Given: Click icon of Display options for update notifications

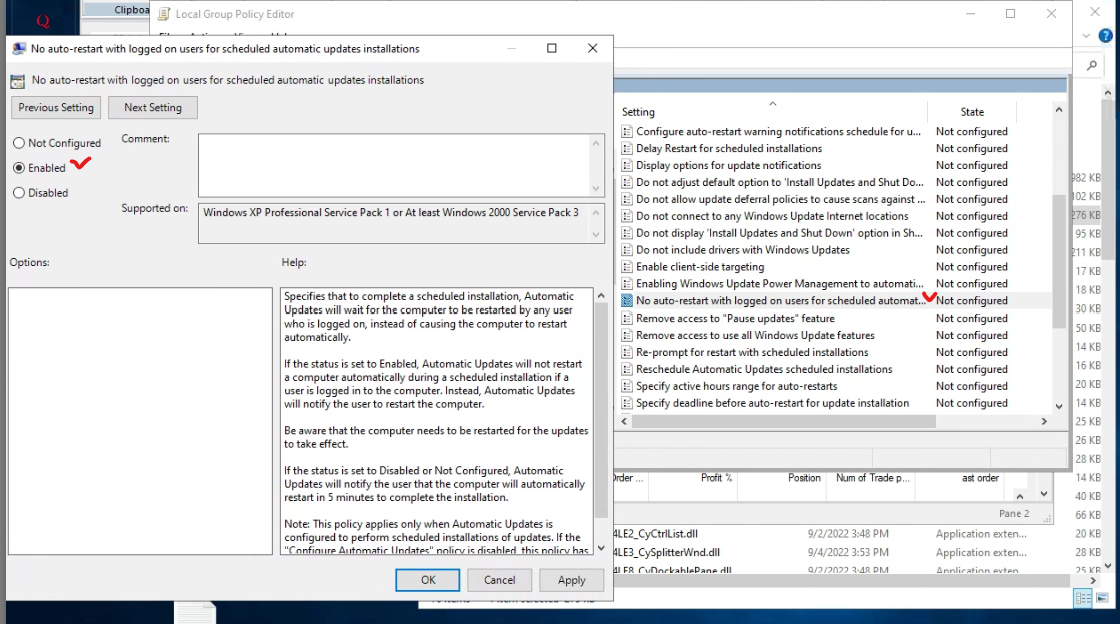Looking at the screenshot, I should pos(627,166).
